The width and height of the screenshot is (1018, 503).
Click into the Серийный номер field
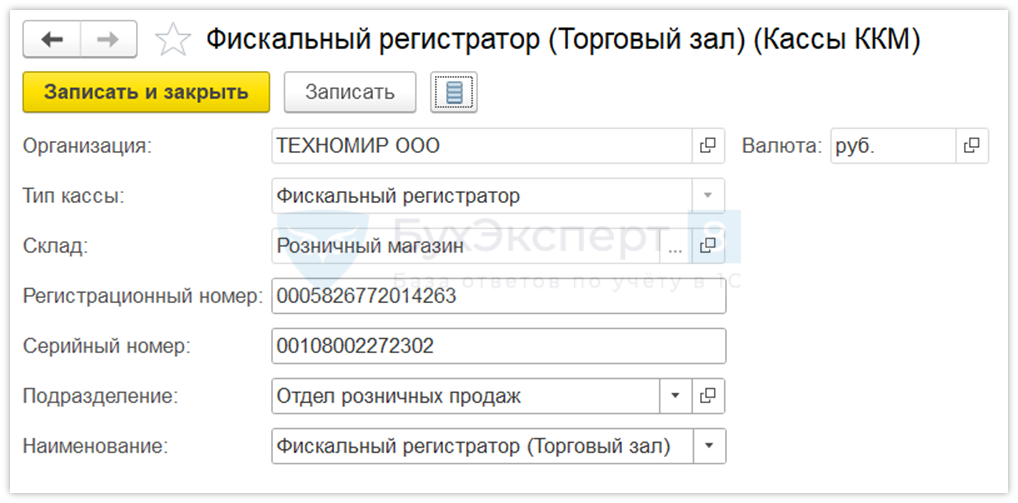(x=498, y=346)
